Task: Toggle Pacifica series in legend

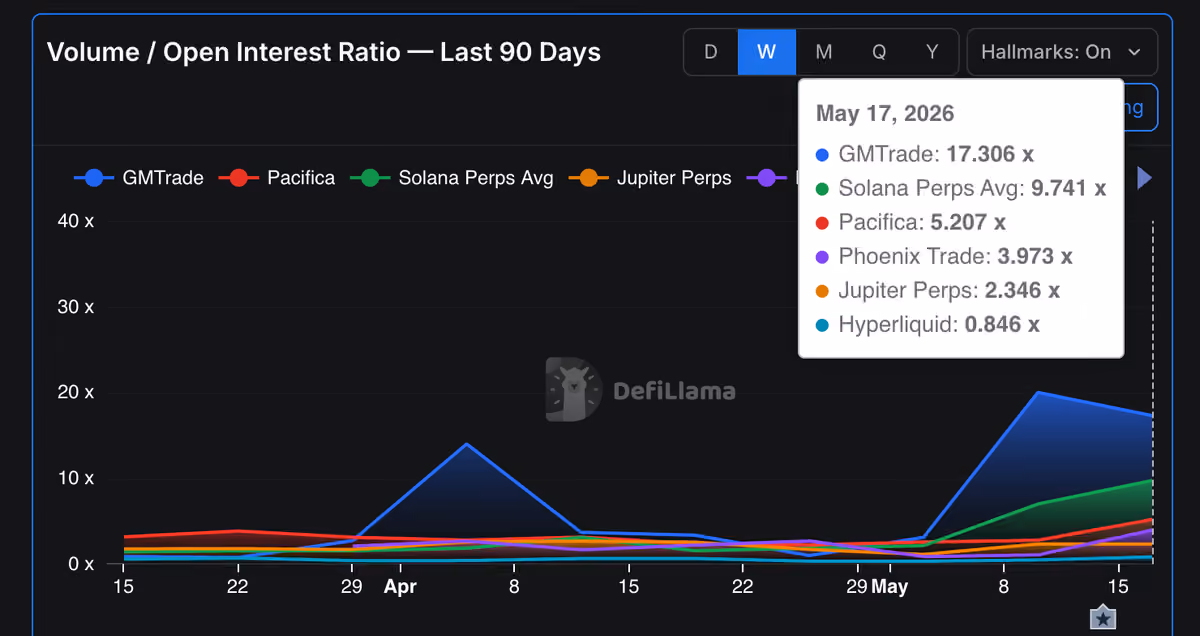Action: (277, 178)
